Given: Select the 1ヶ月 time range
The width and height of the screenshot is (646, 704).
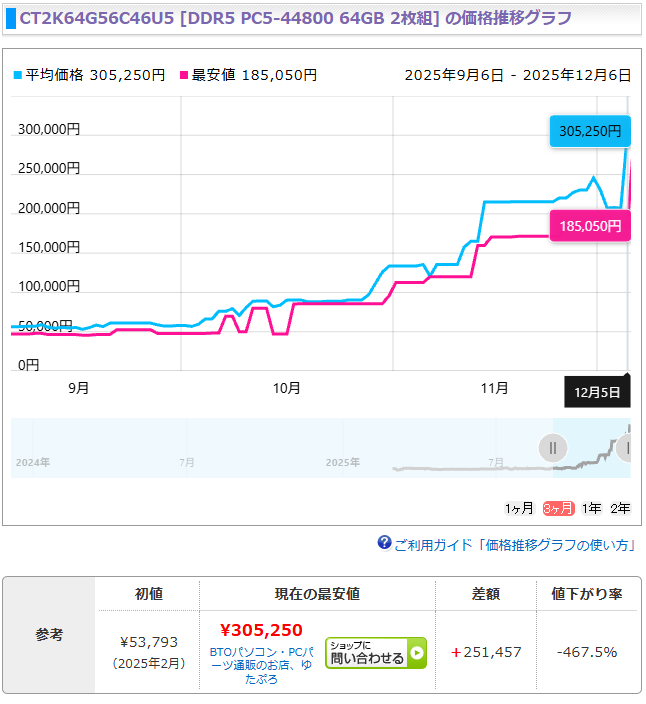Looking at the screenshot, I should click(520, 508).
